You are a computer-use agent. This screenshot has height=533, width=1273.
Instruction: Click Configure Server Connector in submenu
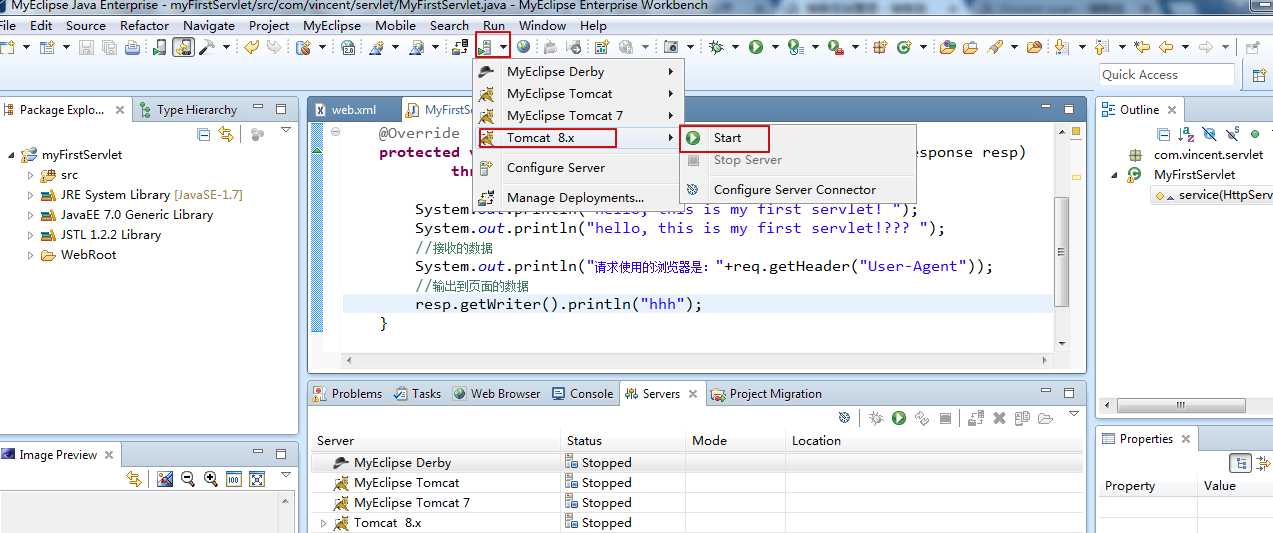tap(797, 190)
